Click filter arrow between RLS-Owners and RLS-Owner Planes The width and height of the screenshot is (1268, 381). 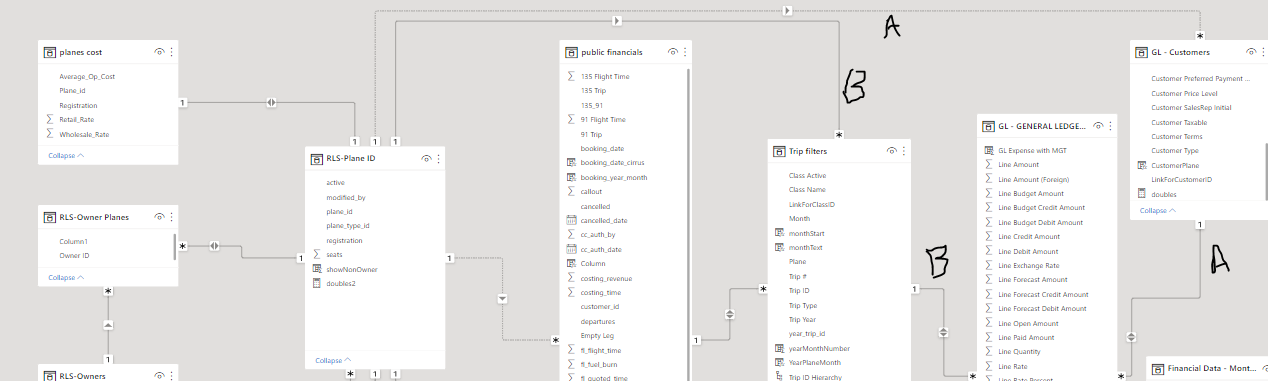108,325
